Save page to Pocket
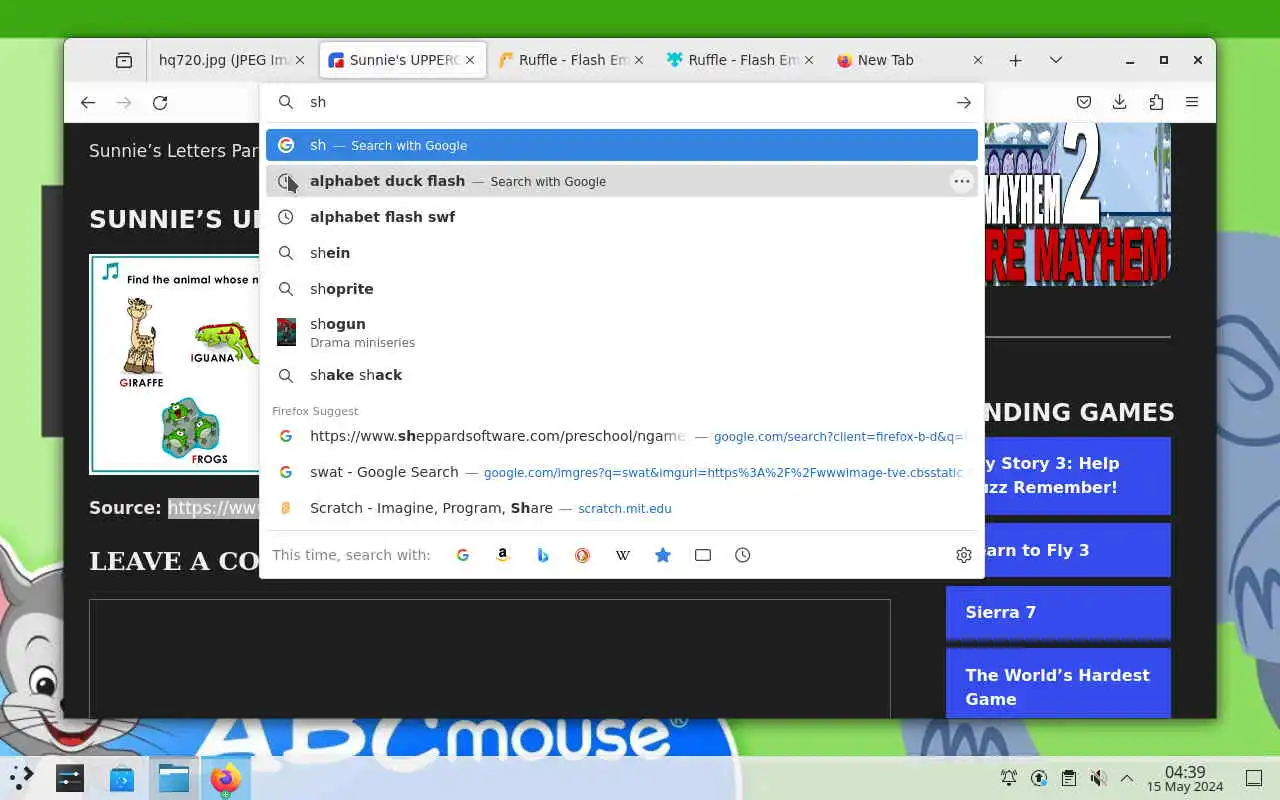1280x800 pixels. click(1084, 102)
